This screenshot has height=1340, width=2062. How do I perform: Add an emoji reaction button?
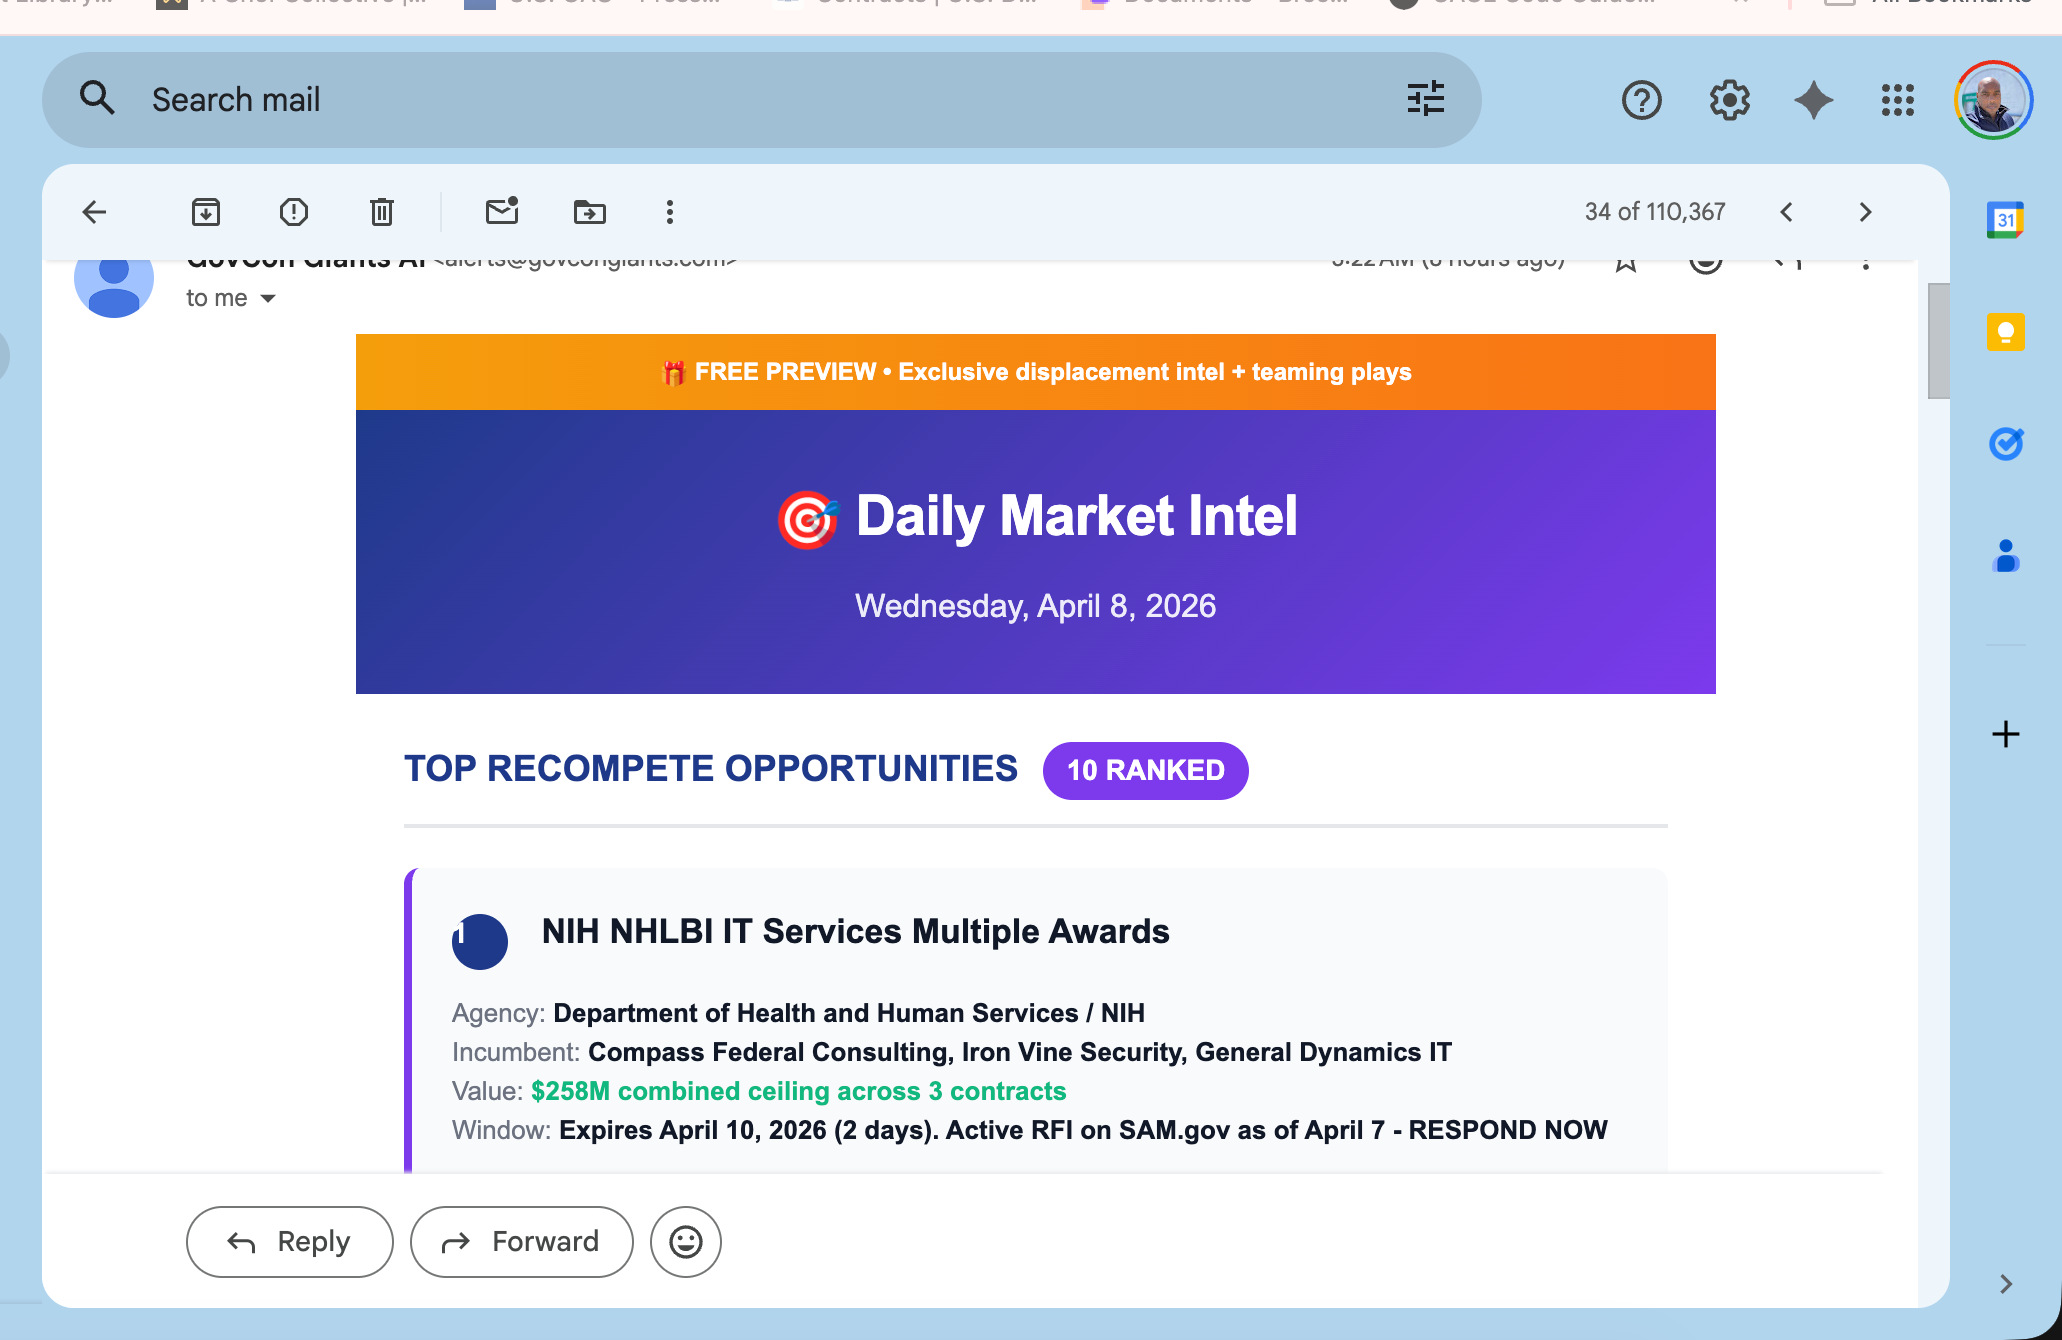[686, 1242]
